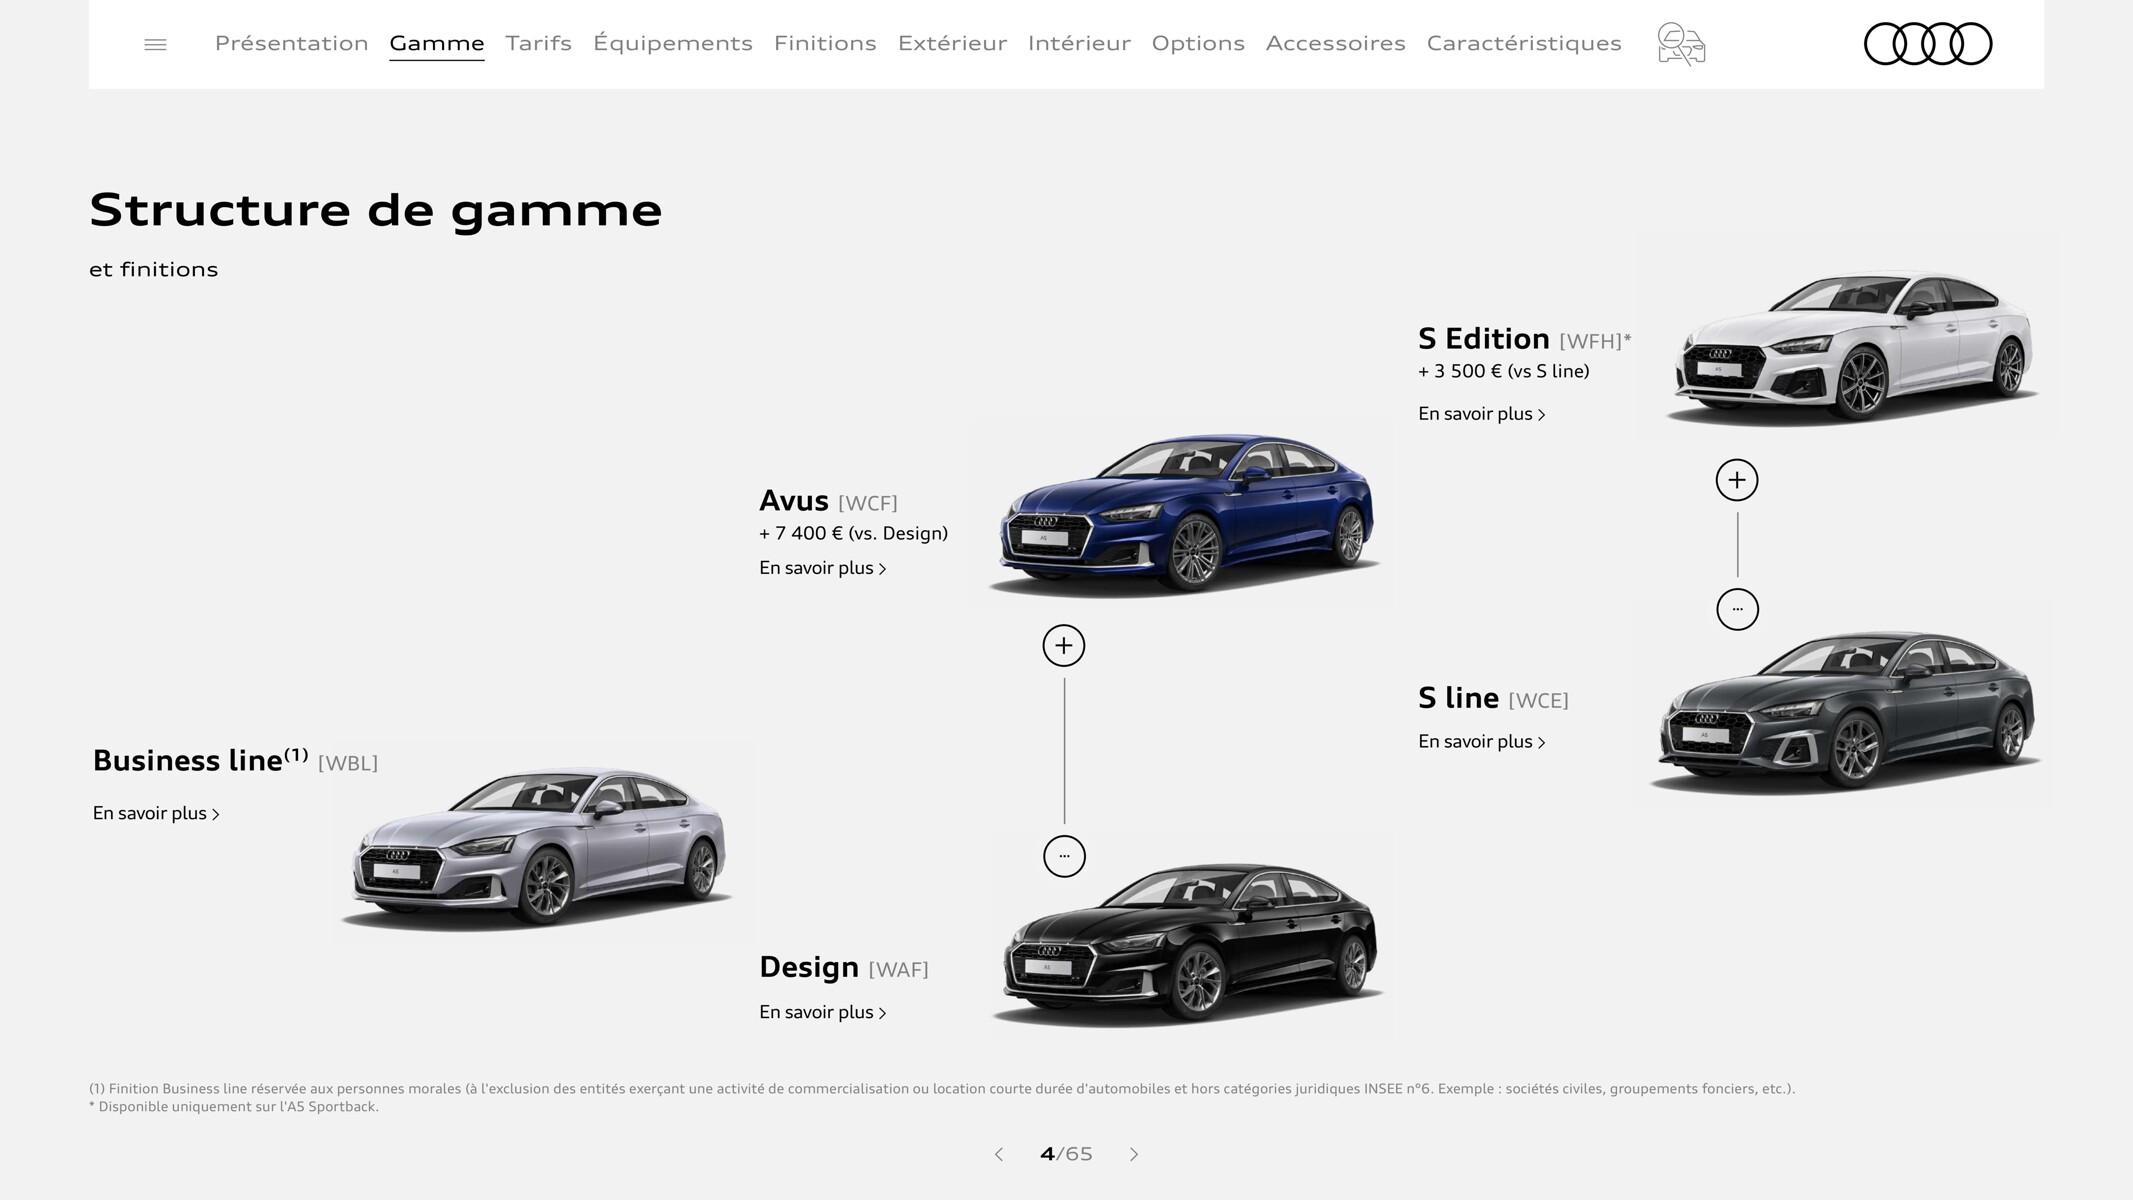Click the Audi four-rings logo
Screen dimensions: 2133x1200
click(x=1928, y=44)
